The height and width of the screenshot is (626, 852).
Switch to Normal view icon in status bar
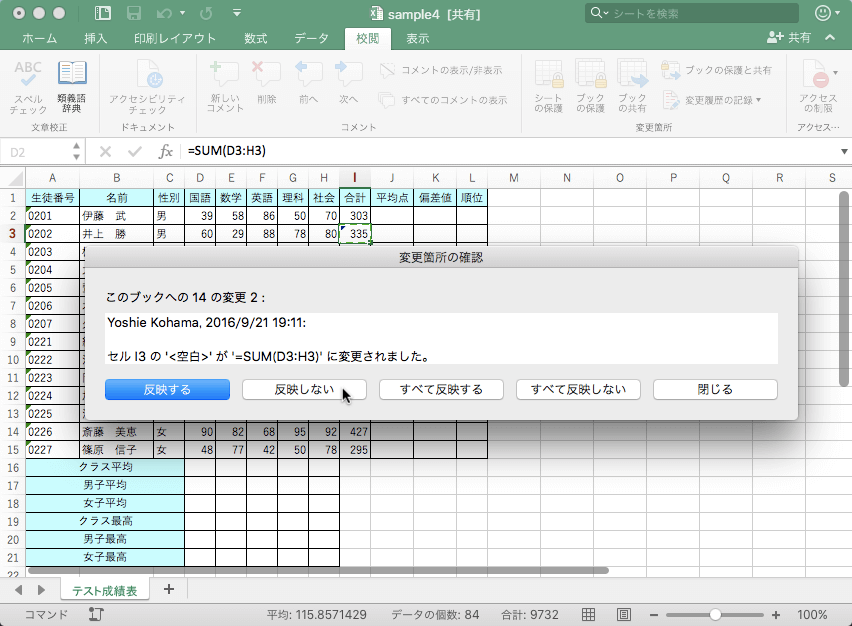(x=588, y=615)
